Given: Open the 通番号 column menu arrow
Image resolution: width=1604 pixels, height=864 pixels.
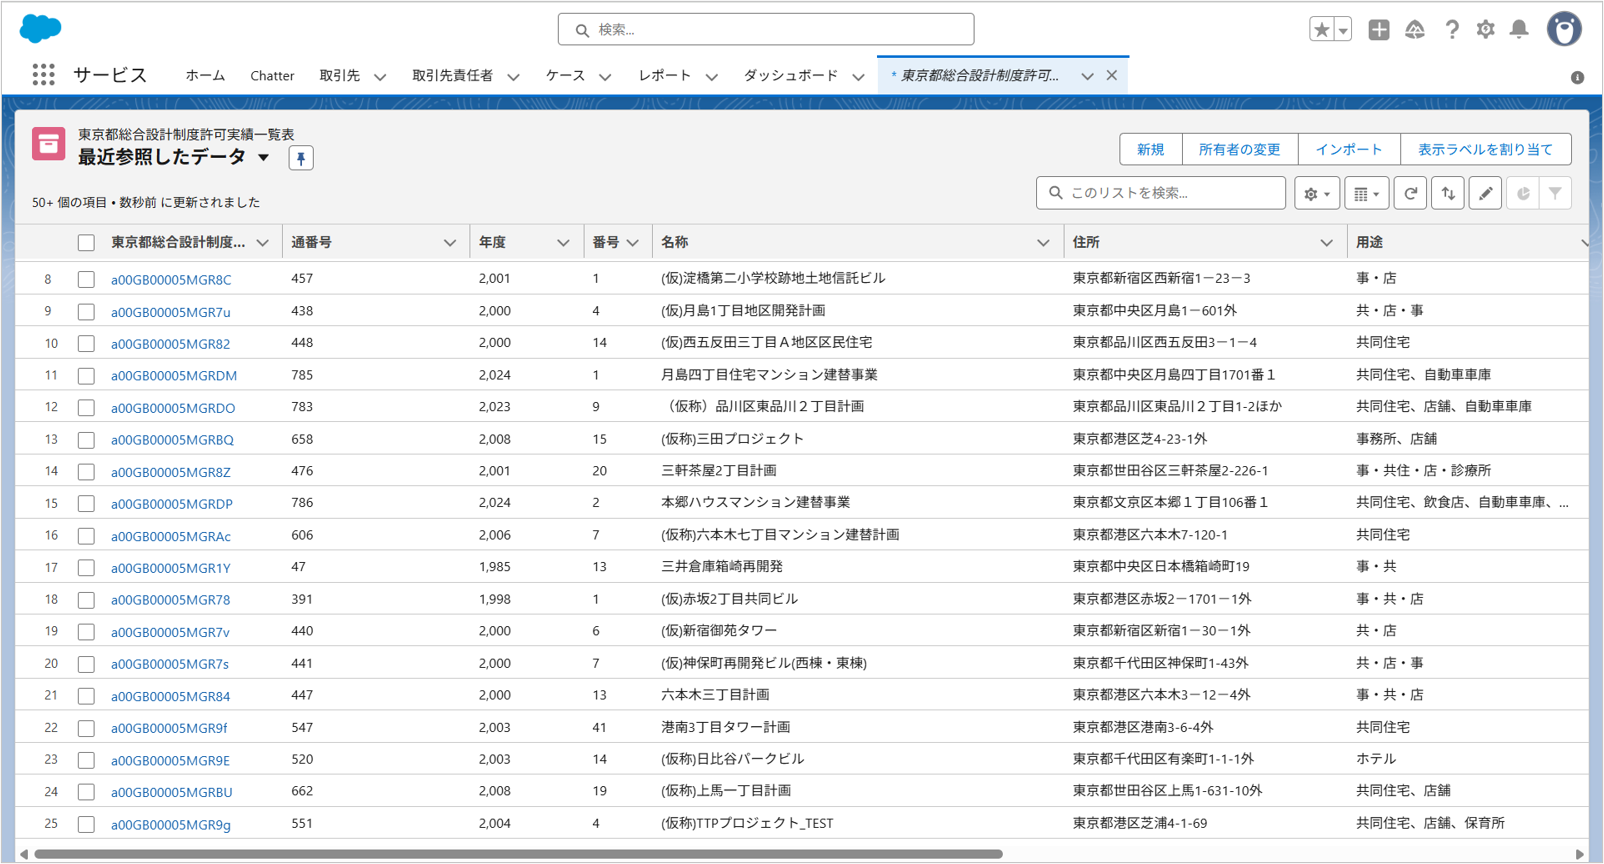Looking at the screenshot, I should tap(450, 243).
